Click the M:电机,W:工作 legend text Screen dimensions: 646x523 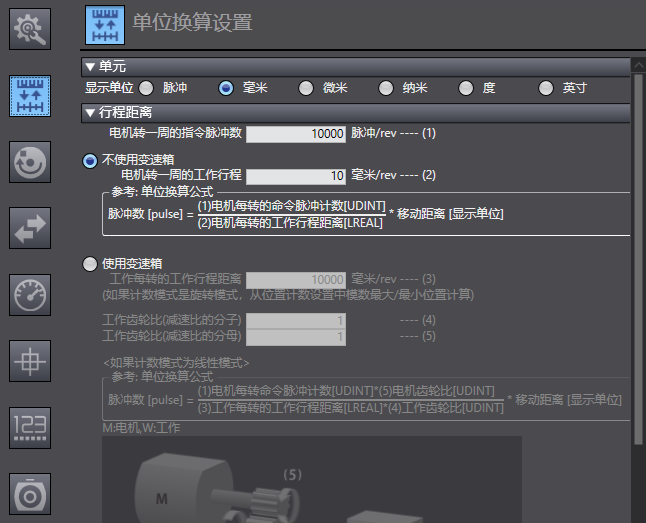pyautogui.click(x=141, y=428)
